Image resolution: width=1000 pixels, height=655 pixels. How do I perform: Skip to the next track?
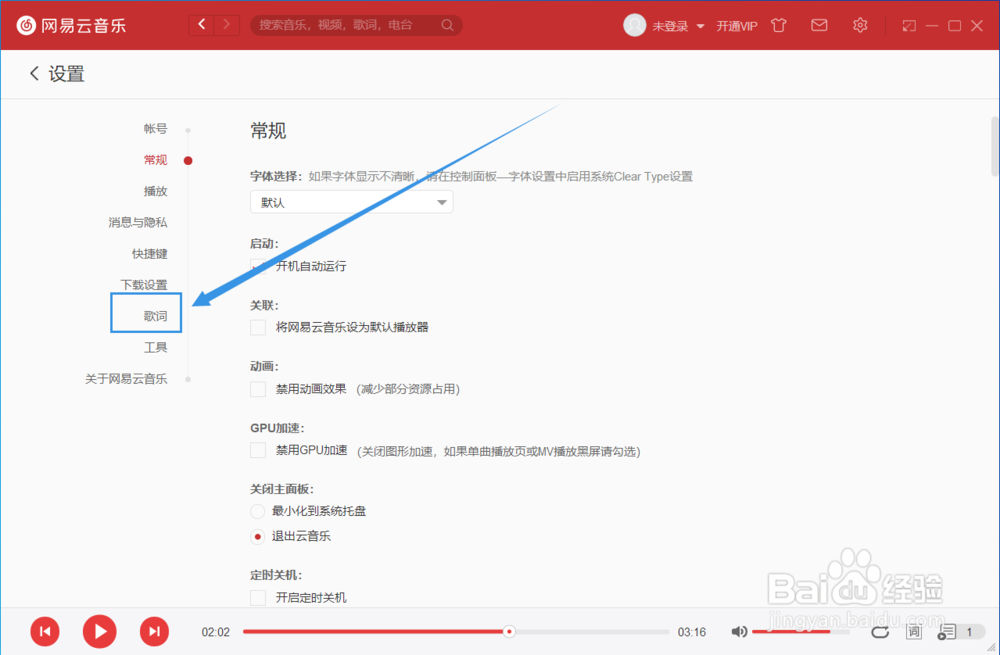(x=154, y=631)
